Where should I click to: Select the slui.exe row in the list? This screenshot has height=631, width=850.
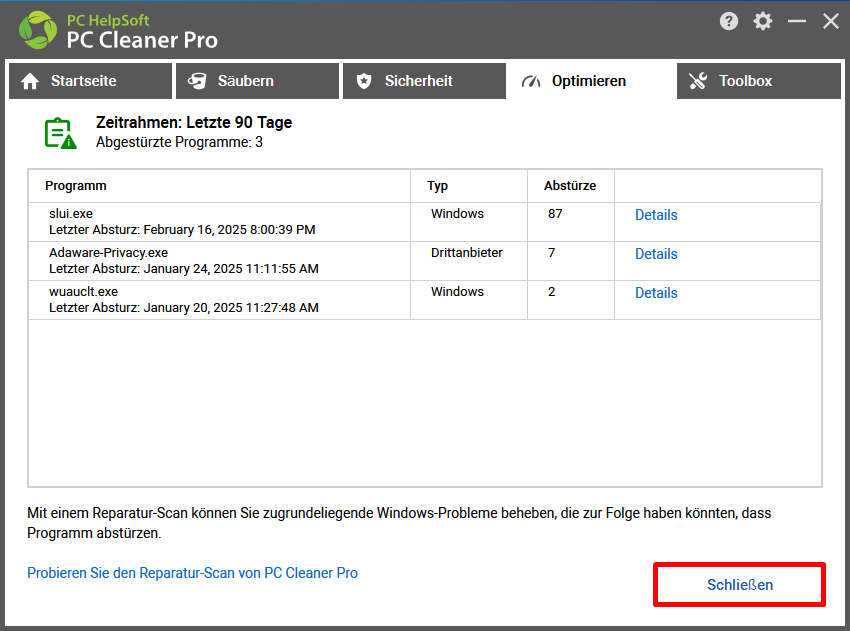[x=220, y=221]
